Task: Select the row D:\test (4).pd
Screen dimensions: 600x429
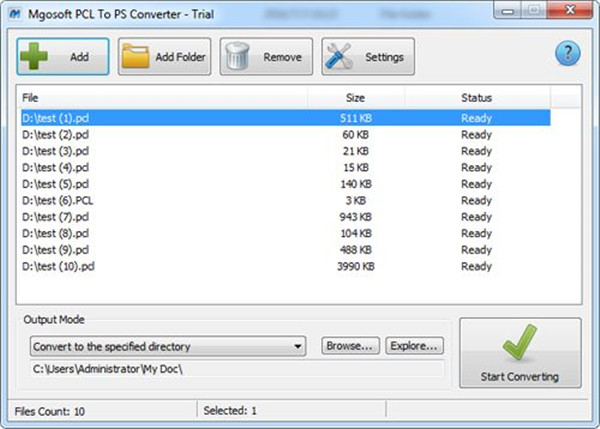Action: coord(286,167)
